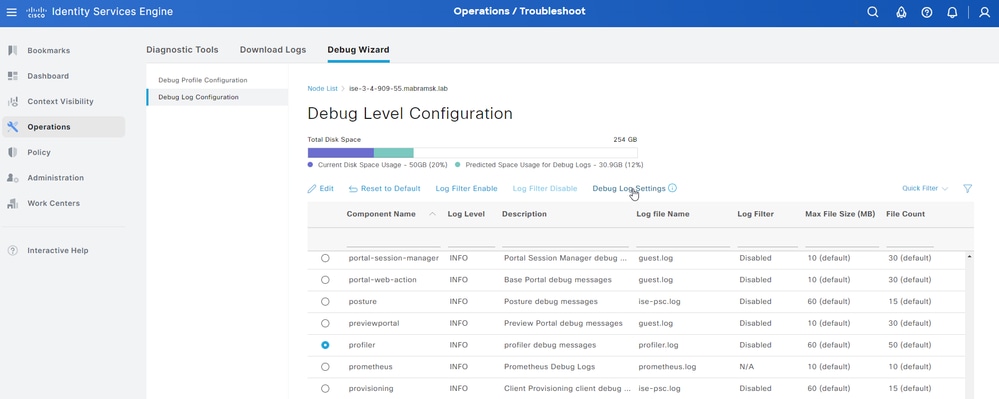
Task: Click the Total Disk Space usage bar
Action: click(x=472, y=152)
